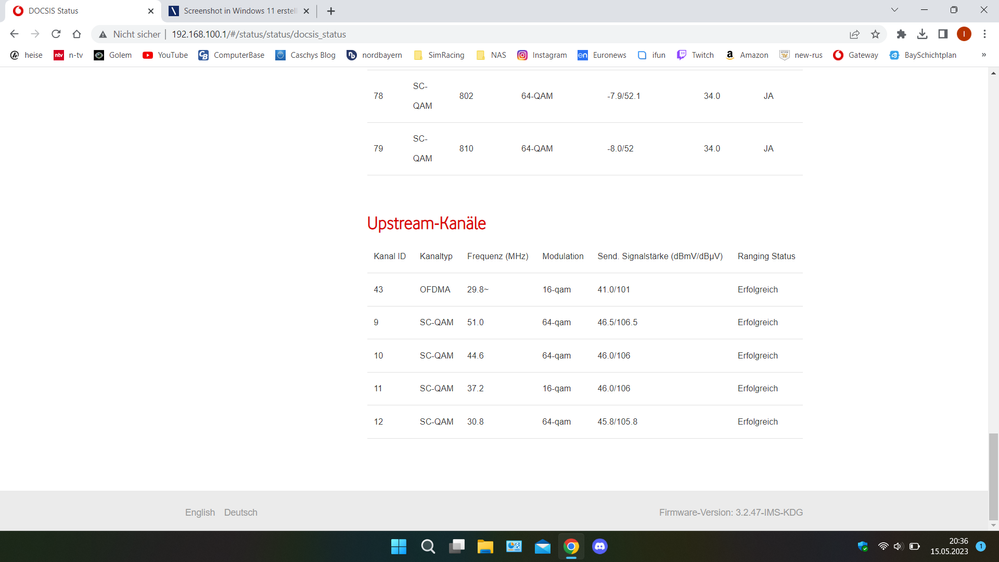Open the NAS bookmark folder
Viewport: 999px width, 562px height.
tap(491, 55)
